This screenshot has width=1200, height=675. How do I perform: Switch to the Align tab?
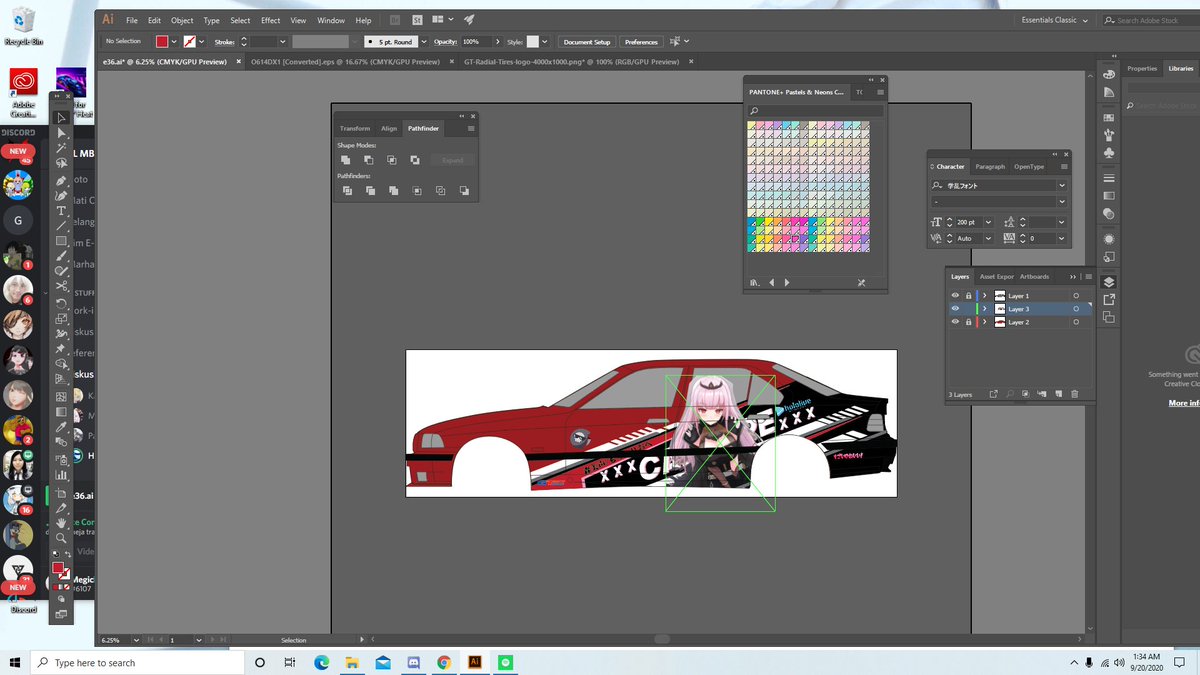tap(388, 128)
